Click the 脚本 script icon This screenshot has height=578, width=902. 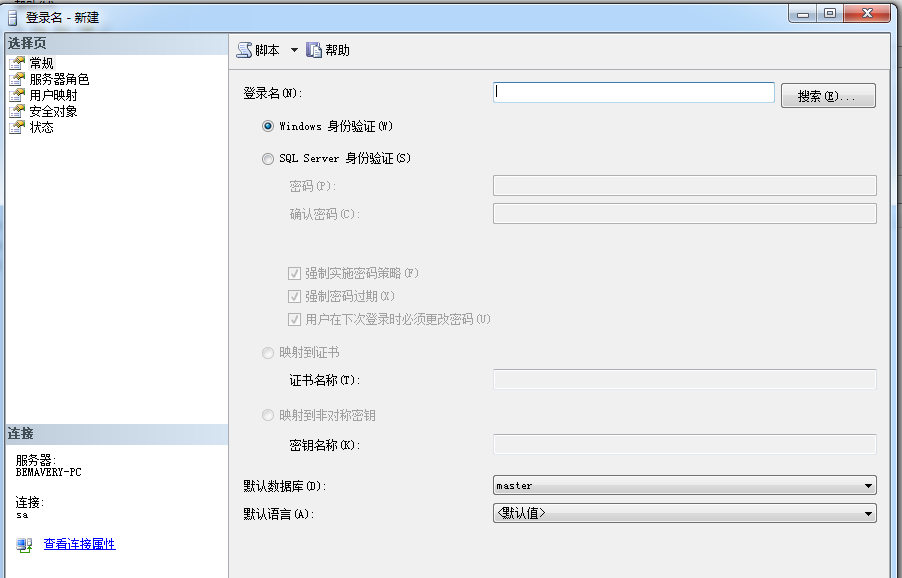pos(244,50)
